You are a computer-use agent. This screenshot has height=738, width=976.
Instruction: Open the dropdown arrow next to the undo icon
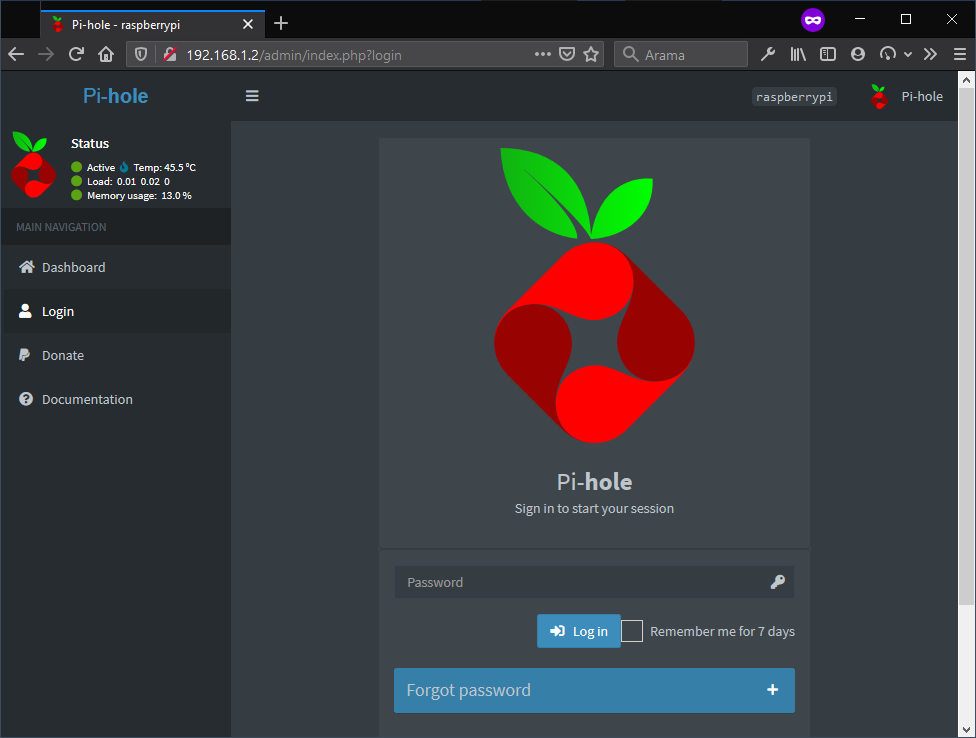coord(908,55)
